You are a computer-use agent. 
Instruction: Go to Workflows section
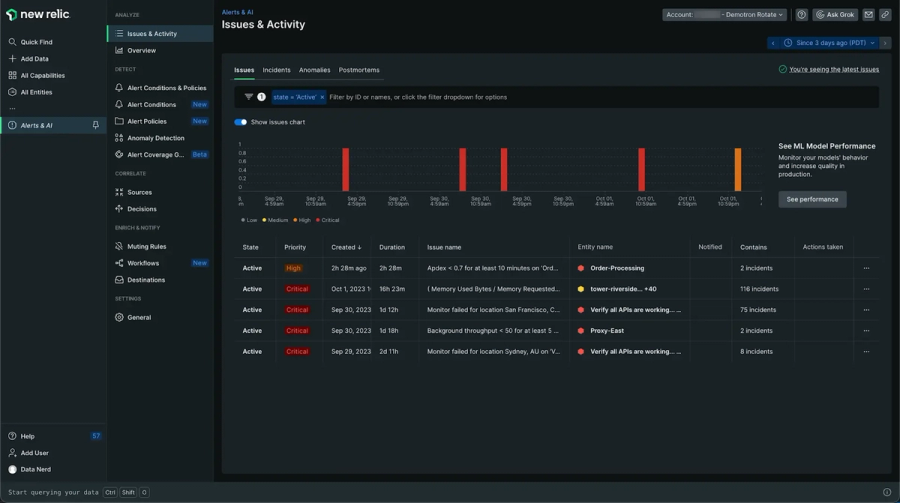(x=143, y=263)
